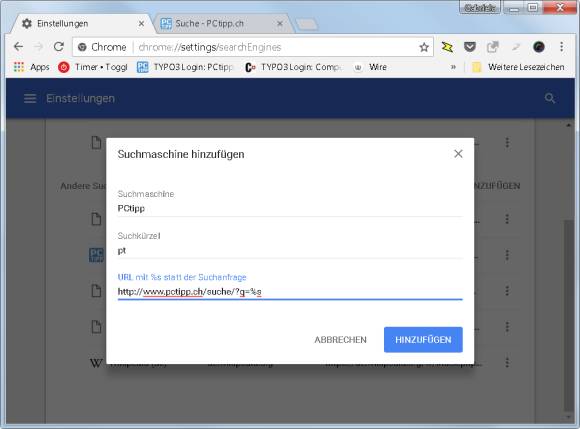Expand the hidden bookmarks chevron

[453, 67]
